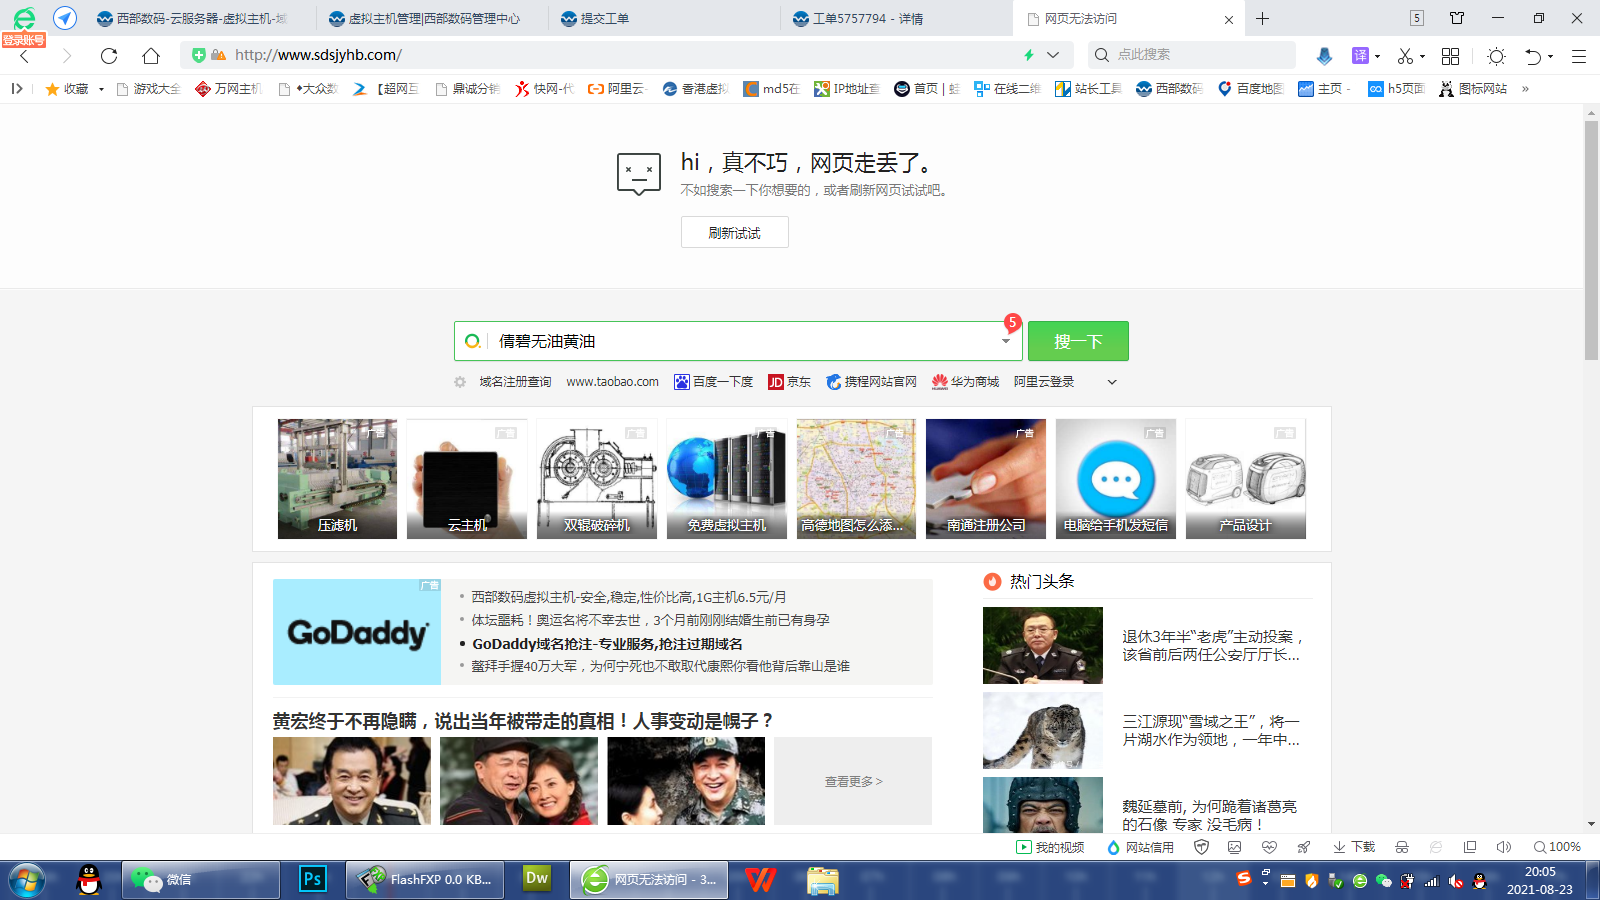The image size is (1600, 900).
Task: Click the scissors screenshot icon
Action: click(x=1405, y=56)
